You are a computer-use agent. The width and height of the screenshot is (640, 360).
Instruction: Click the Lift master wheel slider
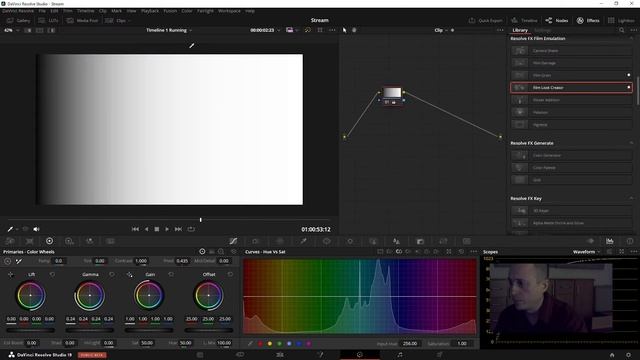tap(31, 330)
